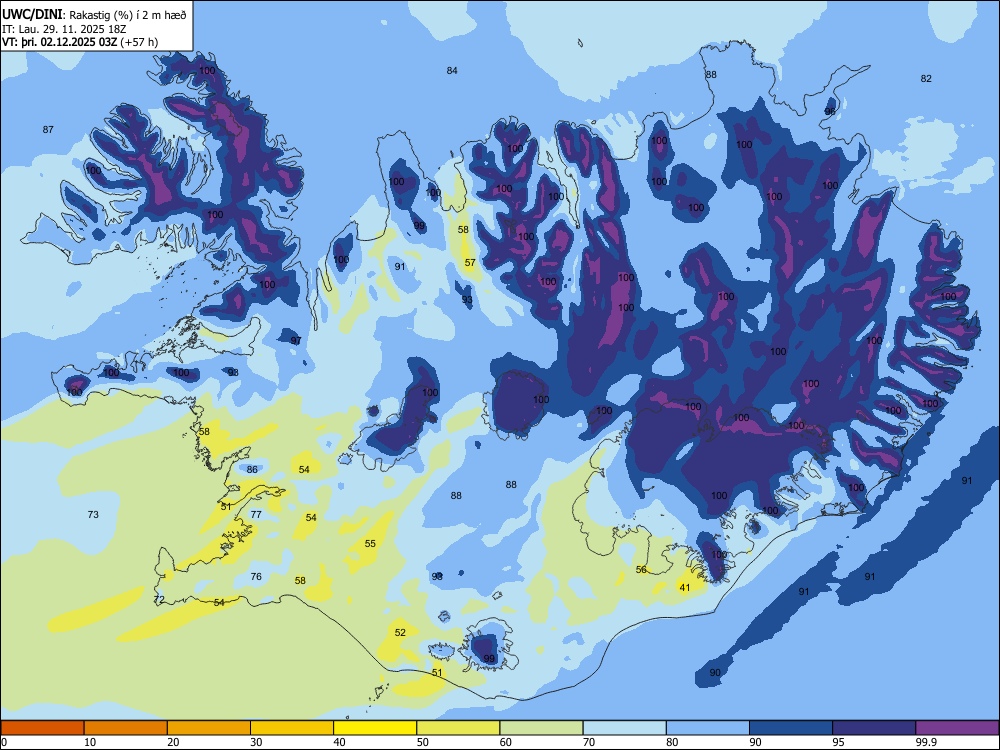Select the navy 95–99.9 legend swatch
The width and height of the screenshot is (1000, 750).
(874, 728)
